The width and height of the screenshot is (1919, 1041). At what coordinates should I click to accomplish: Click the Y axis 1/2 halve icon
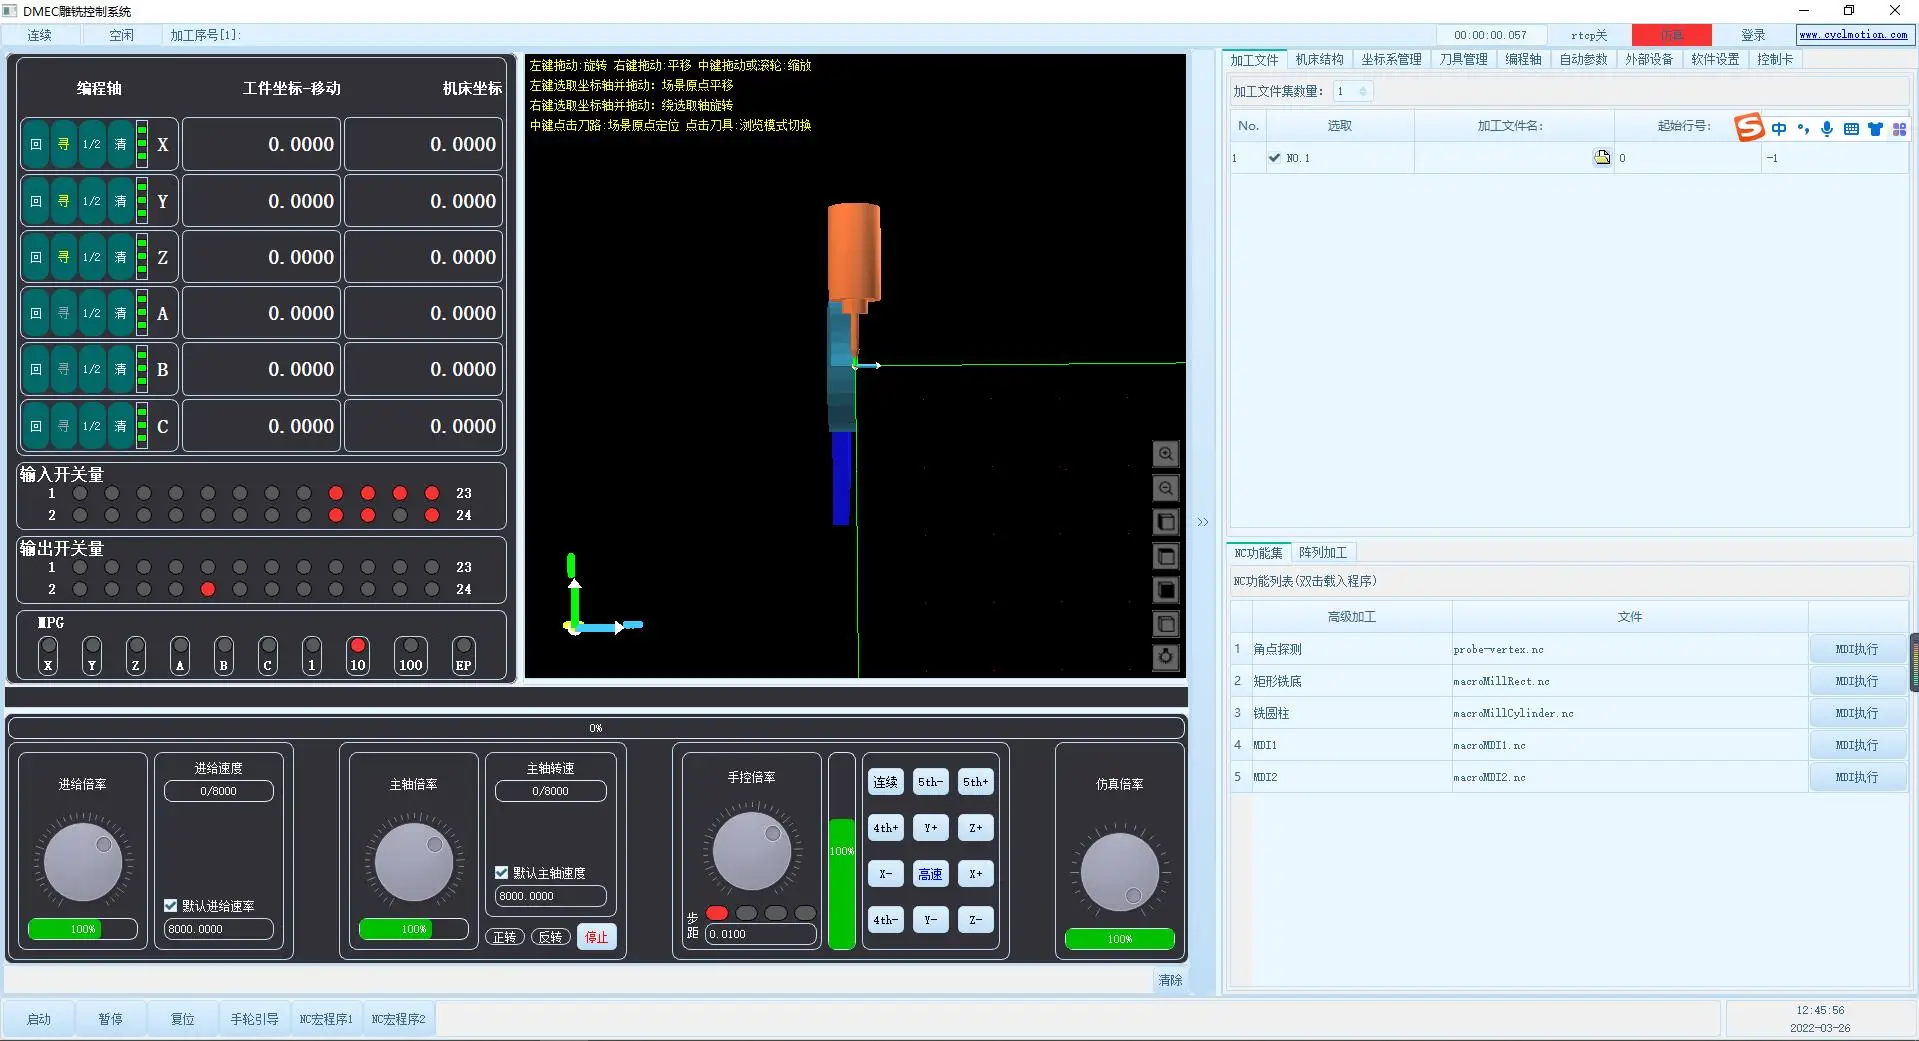[x=91, y=201]
